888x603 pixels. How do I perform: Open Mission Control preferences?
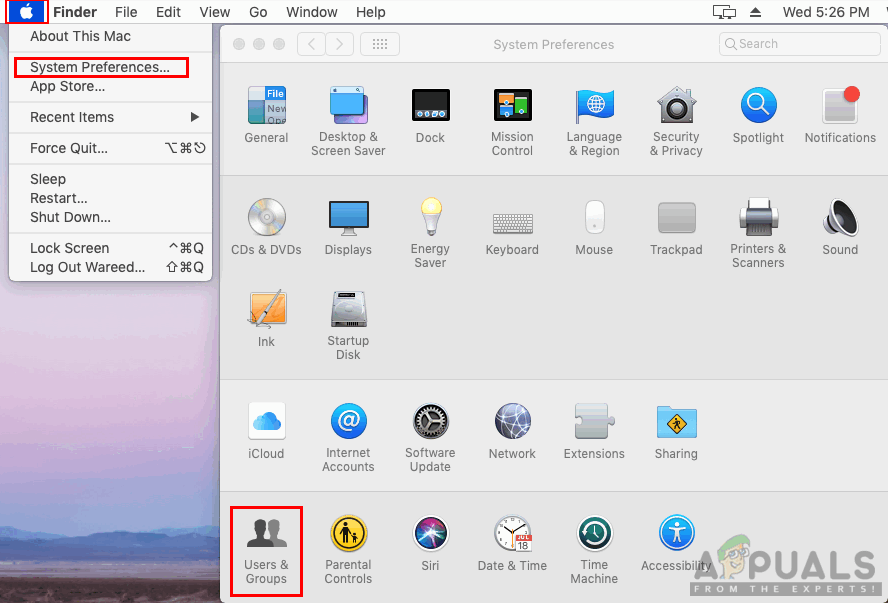512,121
